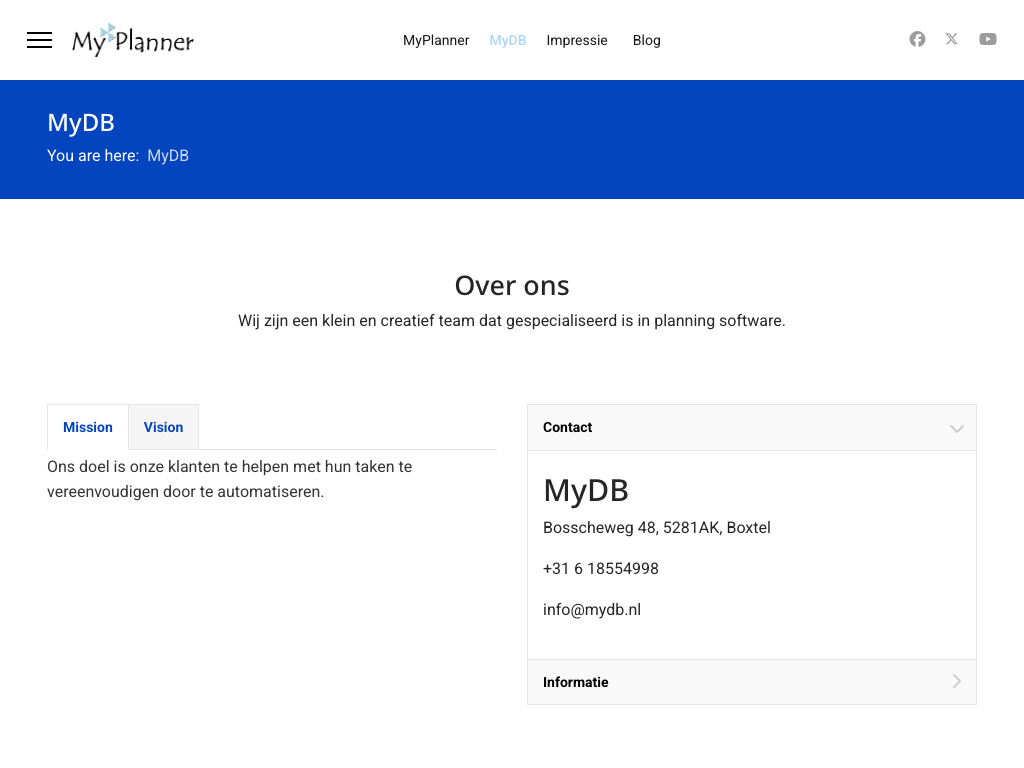1024x768 pixels.
Task: Open the hamburger menu
Action: (39, 40)
